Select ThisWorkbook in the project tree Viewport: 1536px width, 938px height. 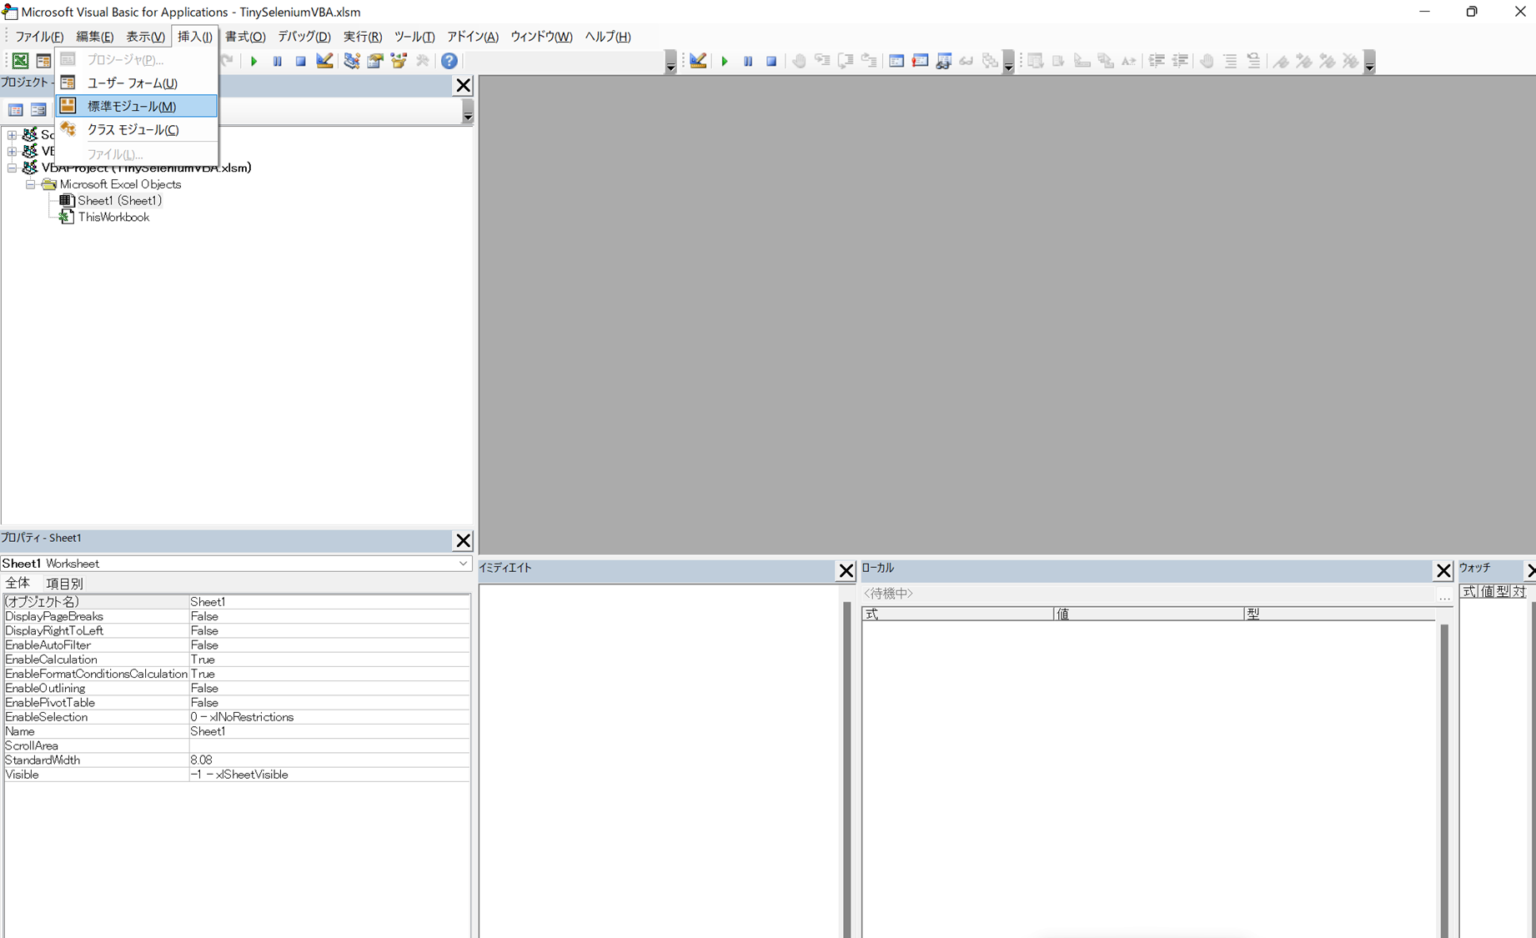[113, 217]
